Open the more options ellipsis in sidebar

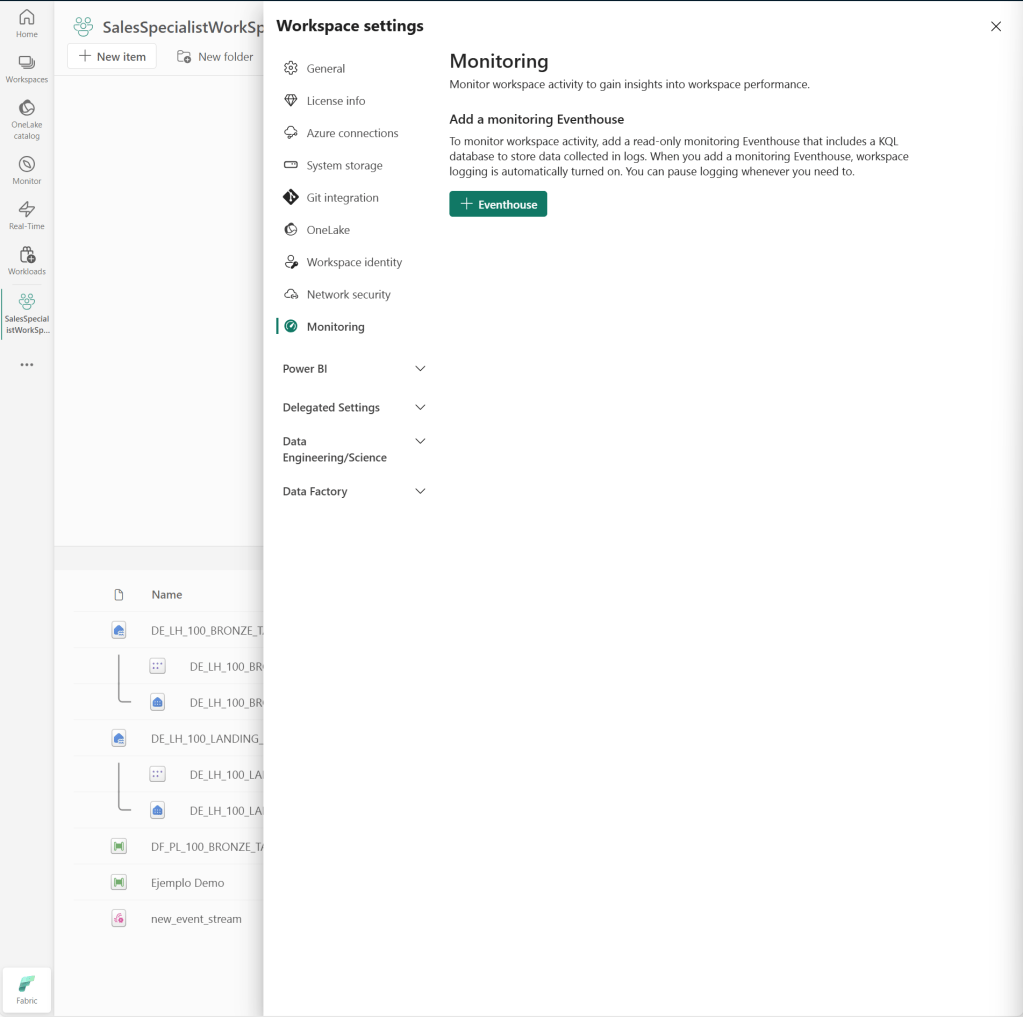[27, 365]
